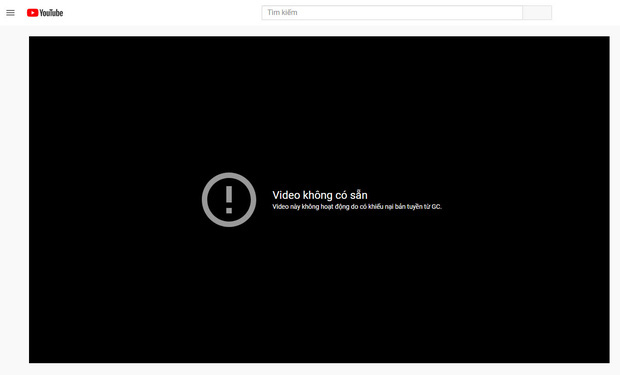Expand the sidebar with three-line icon

pos(10,13)
